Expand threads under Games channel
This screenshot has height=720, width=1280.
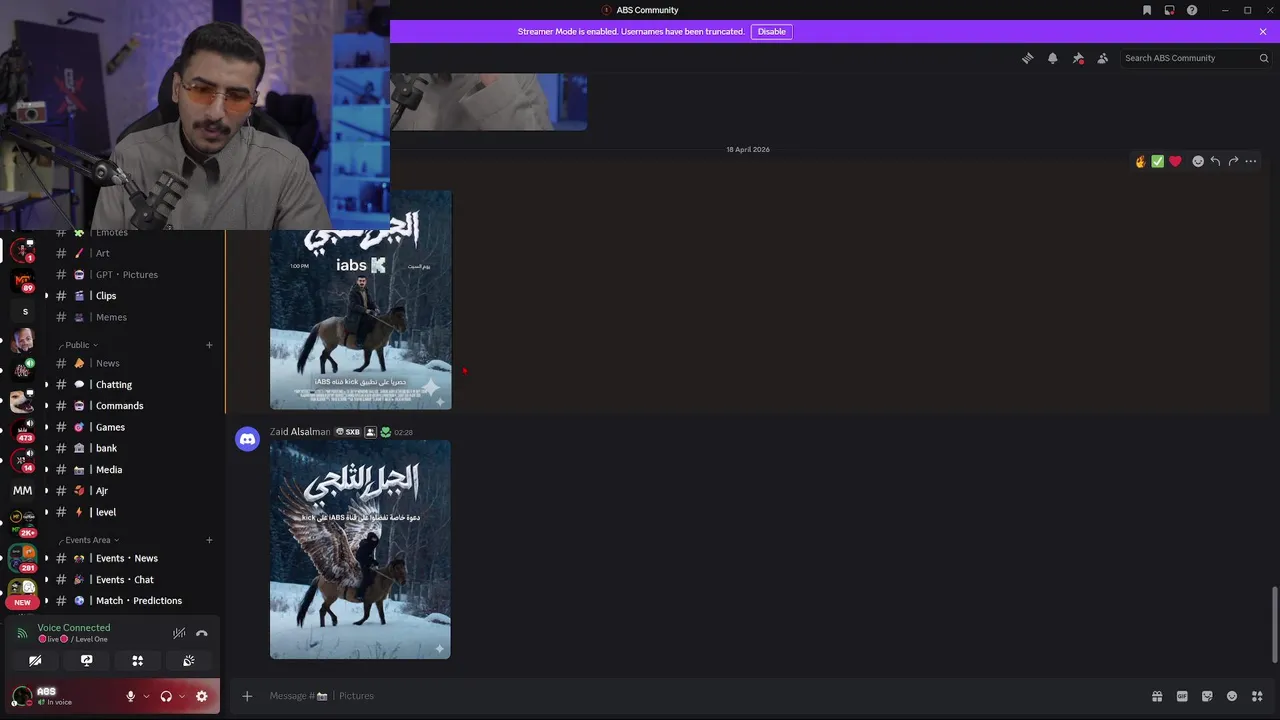click(x=45, y=427)
